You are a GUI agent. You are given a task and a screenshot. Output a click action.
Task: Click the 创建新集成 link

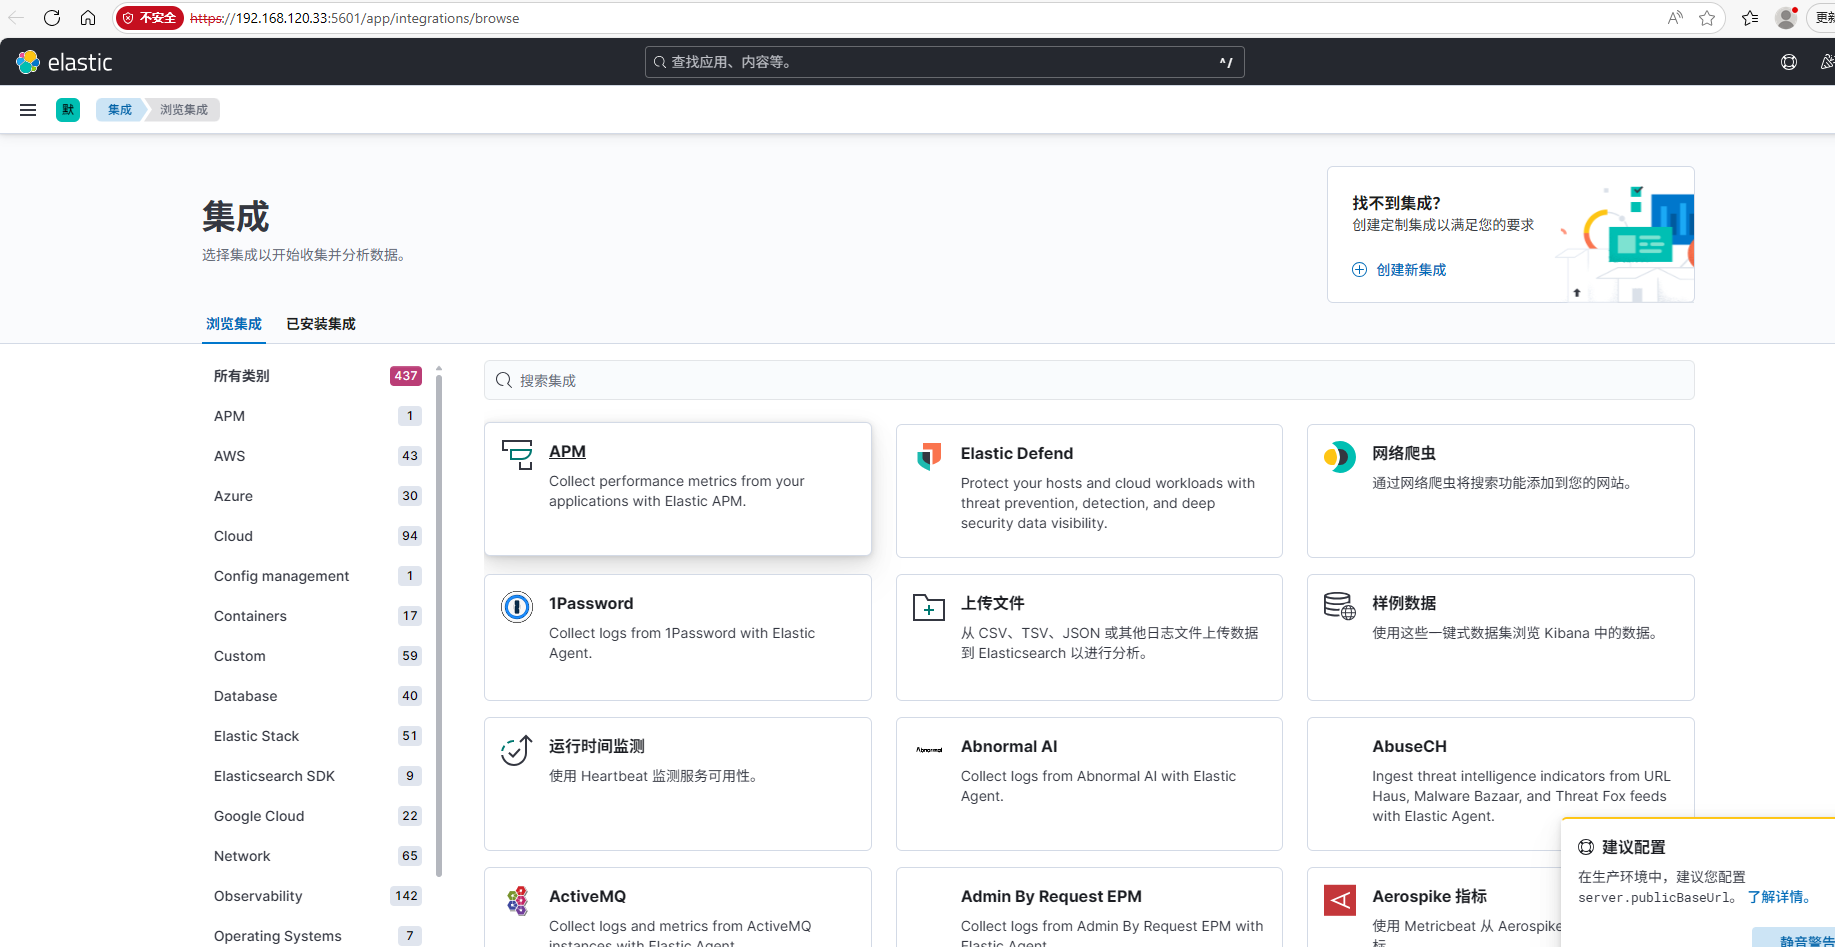1411,269
